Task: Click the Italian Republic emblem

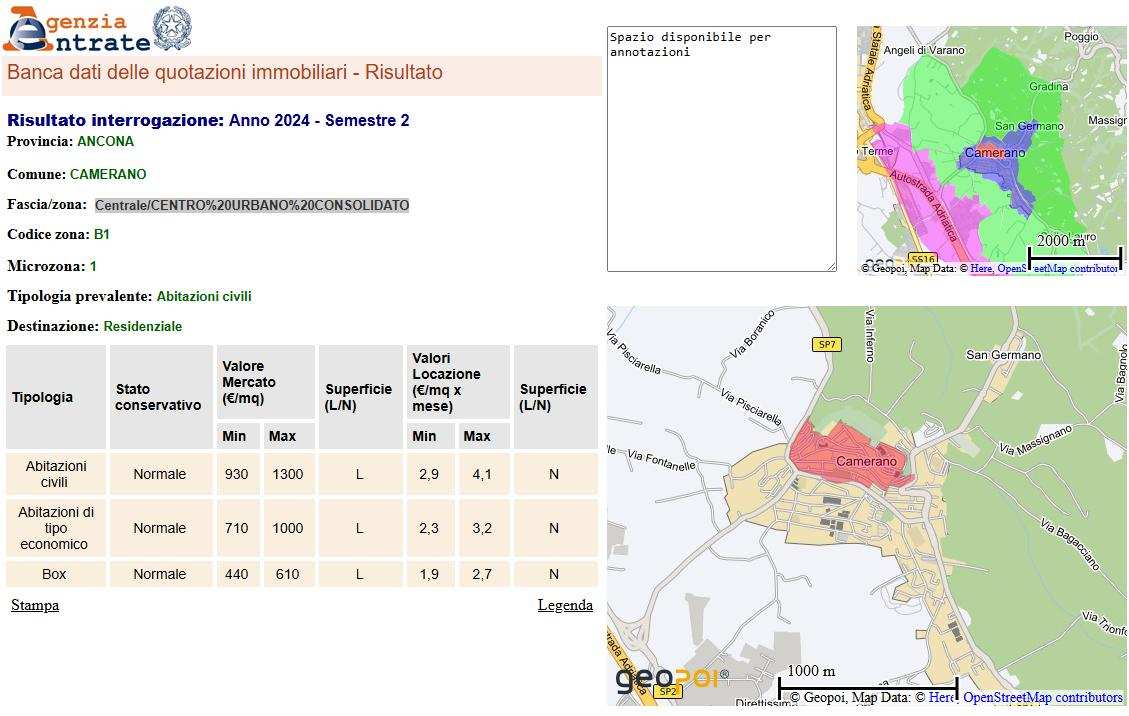Action: 172,28
